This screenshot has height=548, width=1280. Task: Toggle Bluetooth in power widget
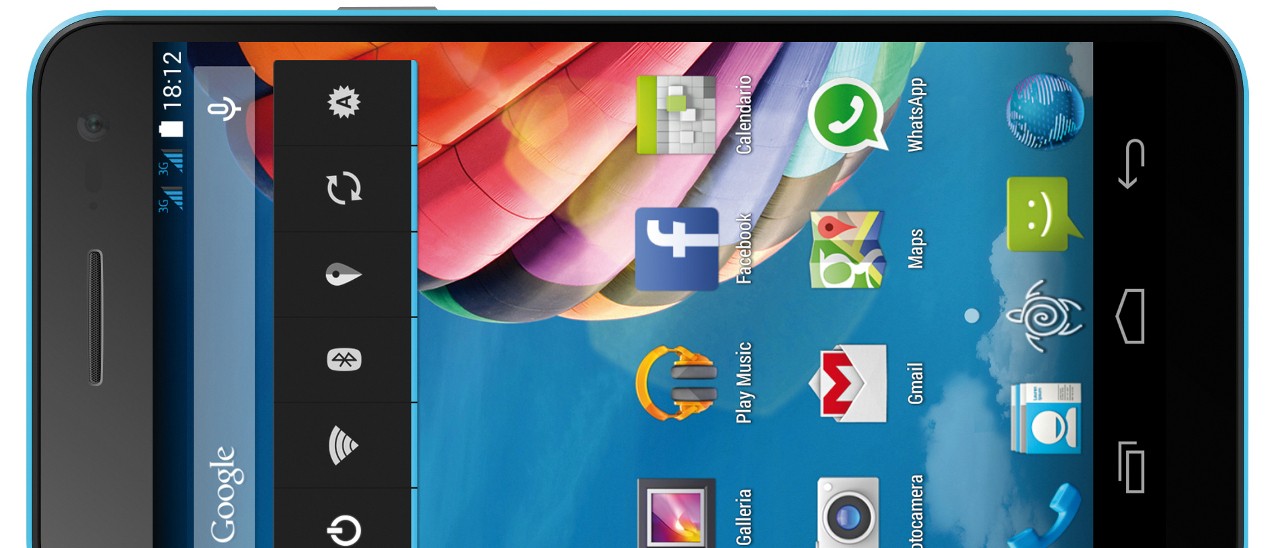pyautogui.click(x=344, y=360)
